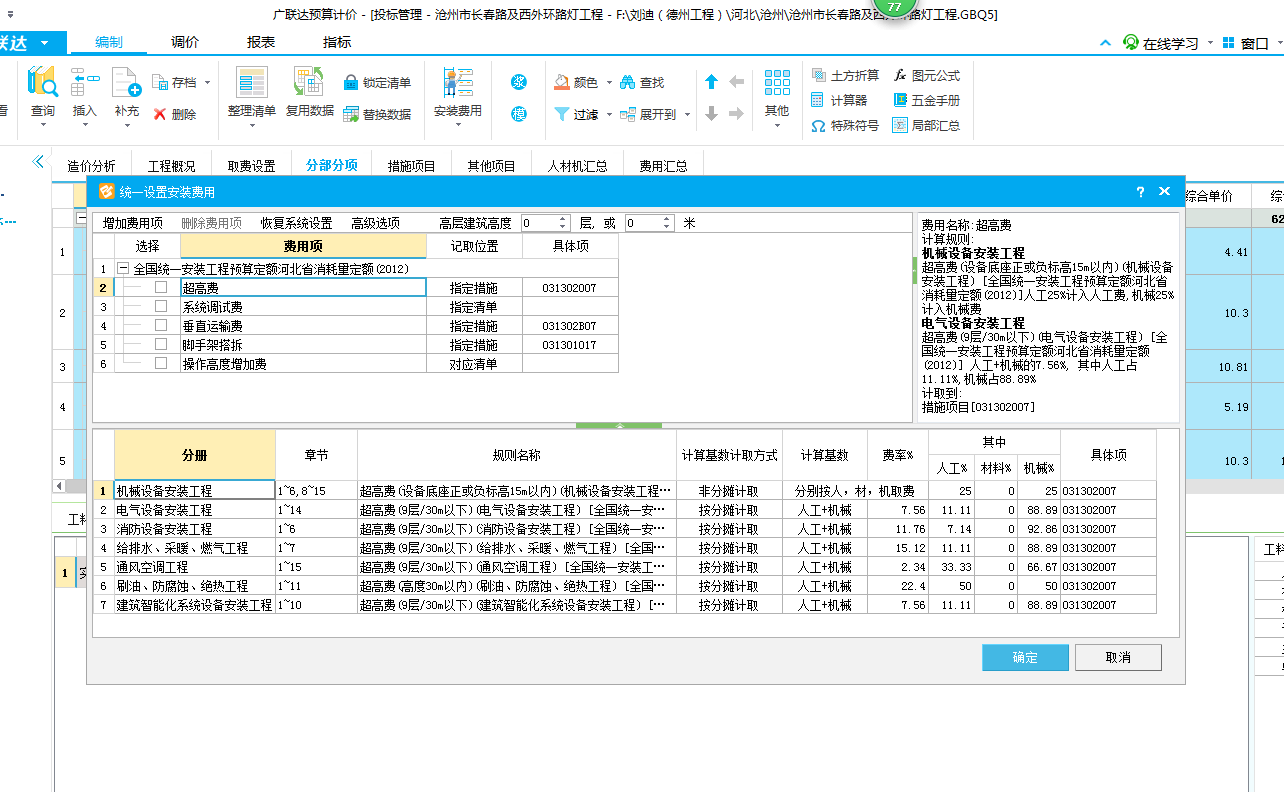Open the 费用汇总 tab
Image resolution: width=1284 pixels, height=792 pixels.
pyautogui.click(x=664, y=166)
